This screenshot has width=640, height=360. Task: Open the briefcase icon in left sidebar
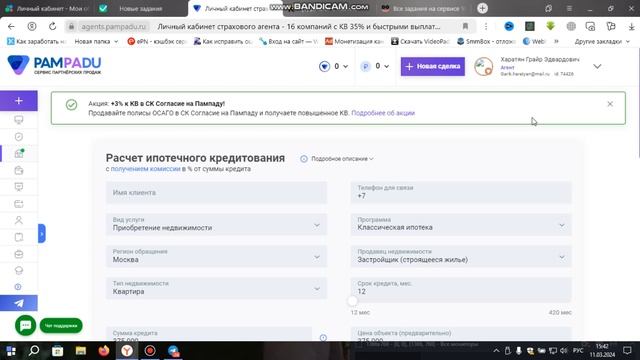[19, 170]
